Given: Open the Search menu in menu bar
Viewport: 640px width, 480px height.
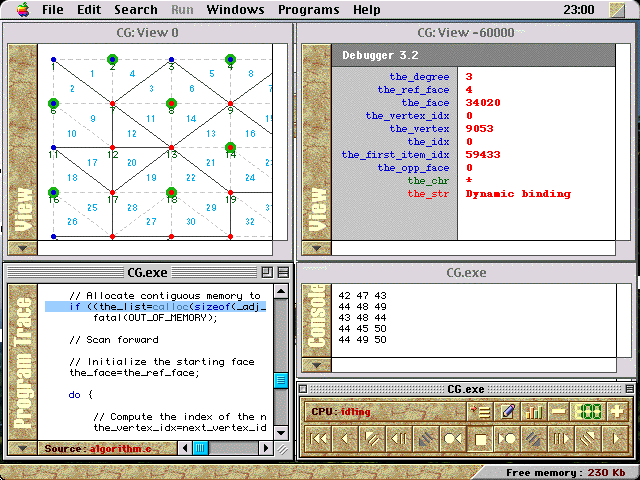Looking at the screenshot, I should pyautogui.click(x=135, y=9).
